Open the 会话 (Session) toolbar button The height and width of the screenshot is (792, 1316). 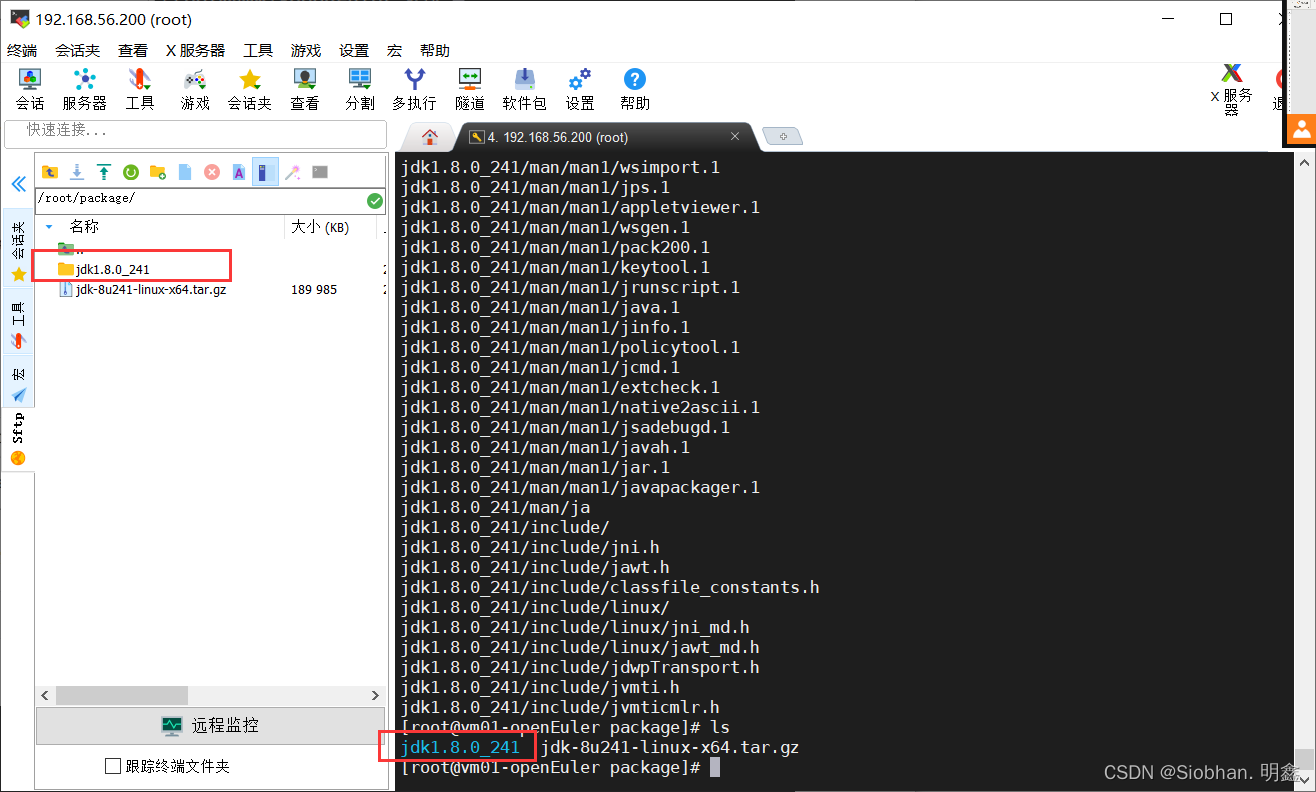[x=30, y=88]
